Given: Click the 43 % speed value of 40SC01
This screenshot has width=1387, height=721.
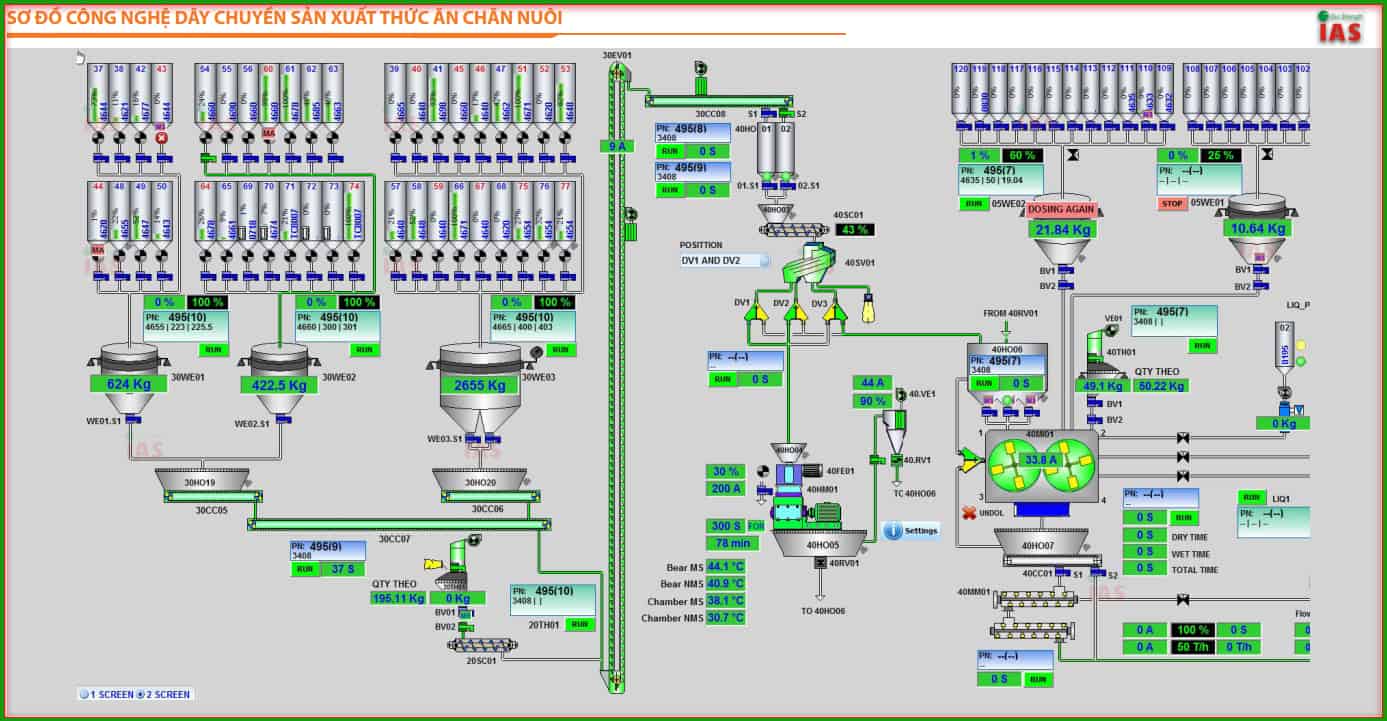Looking at the screenshot, I should [855, 230].
